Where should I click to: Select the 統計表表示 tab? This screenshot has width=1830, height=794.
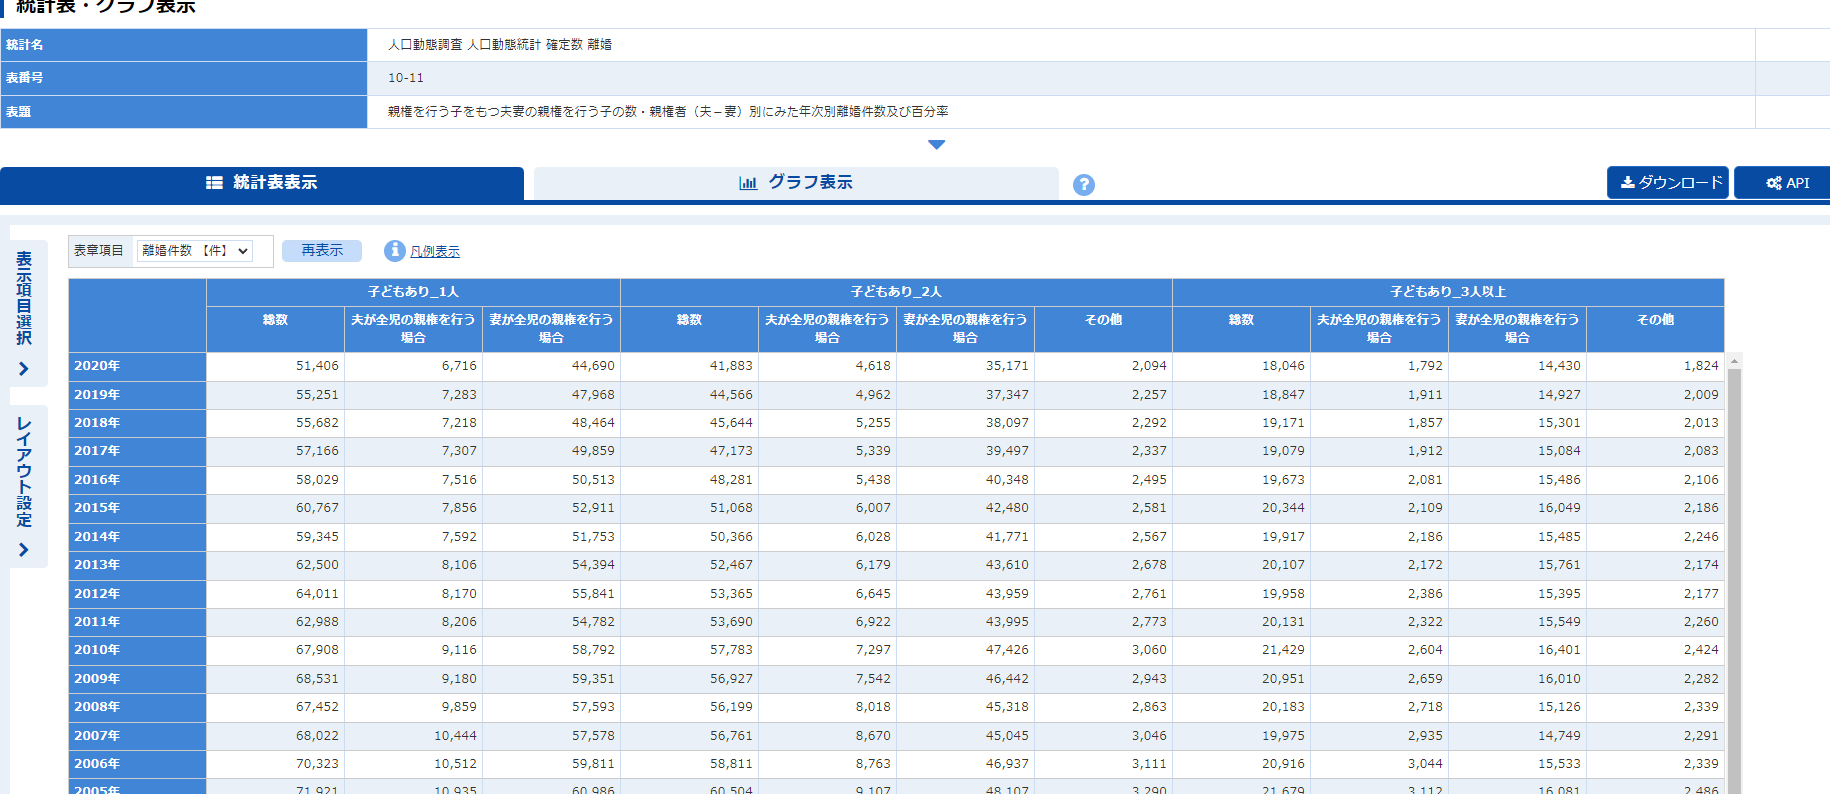(x=262, y=183)
